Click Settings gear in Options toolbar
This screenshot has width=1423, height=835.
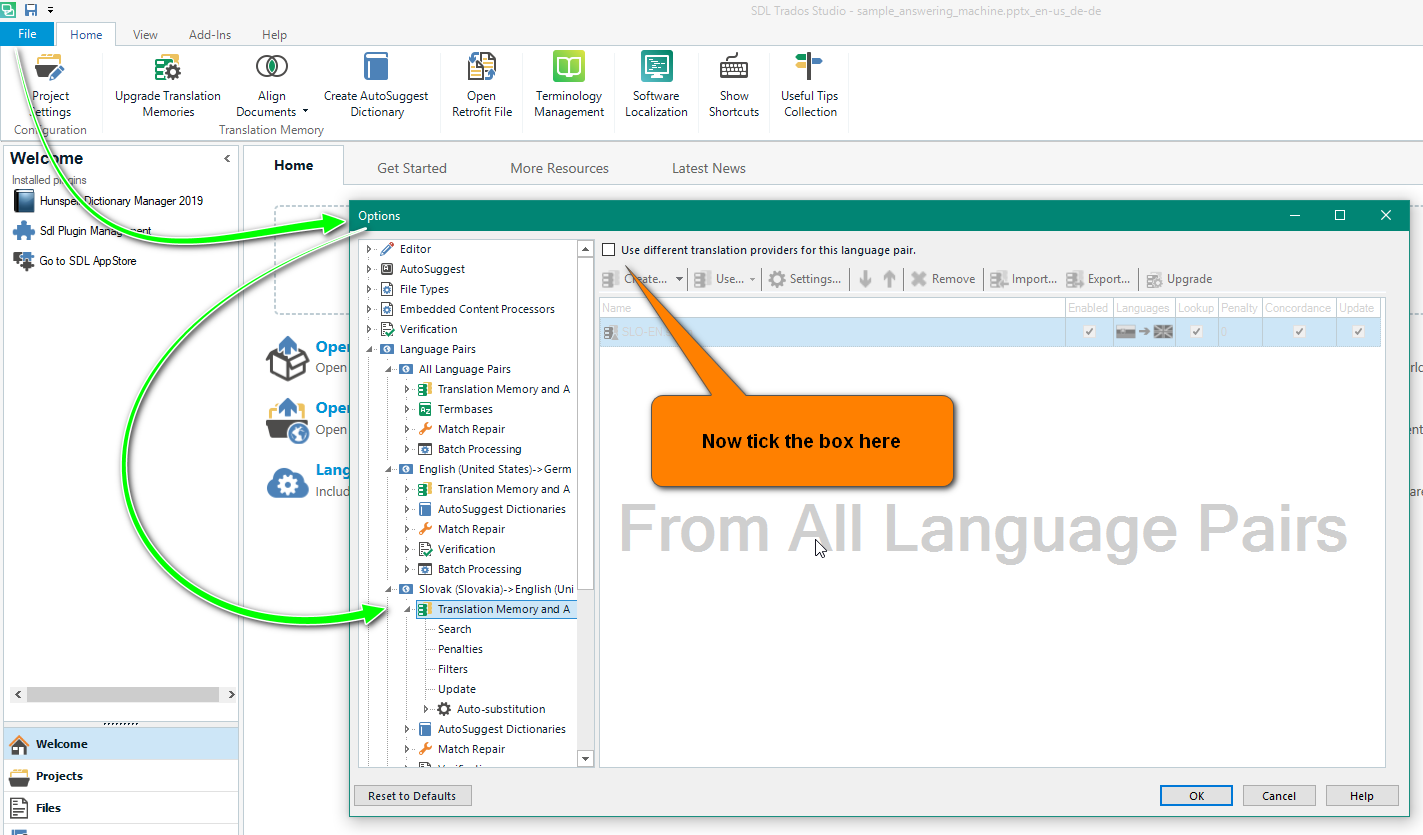tap(805, 279)
